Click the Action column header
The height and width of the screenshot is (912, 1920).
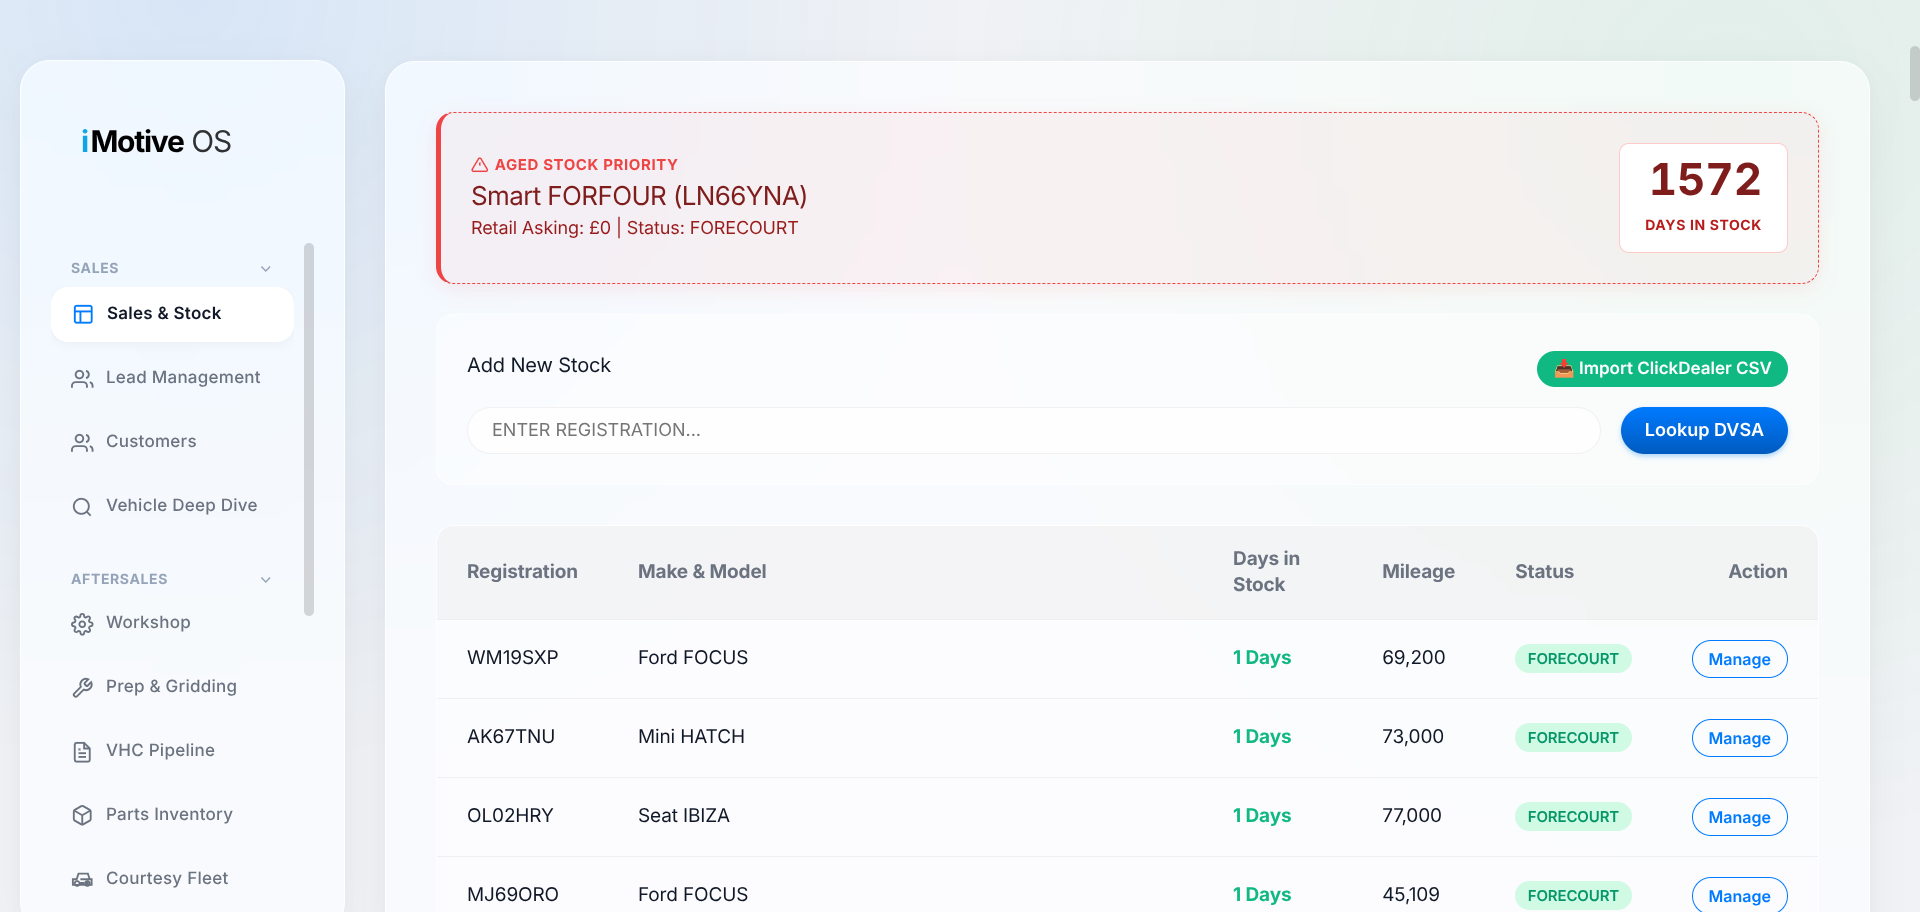tap(1757, 572)
